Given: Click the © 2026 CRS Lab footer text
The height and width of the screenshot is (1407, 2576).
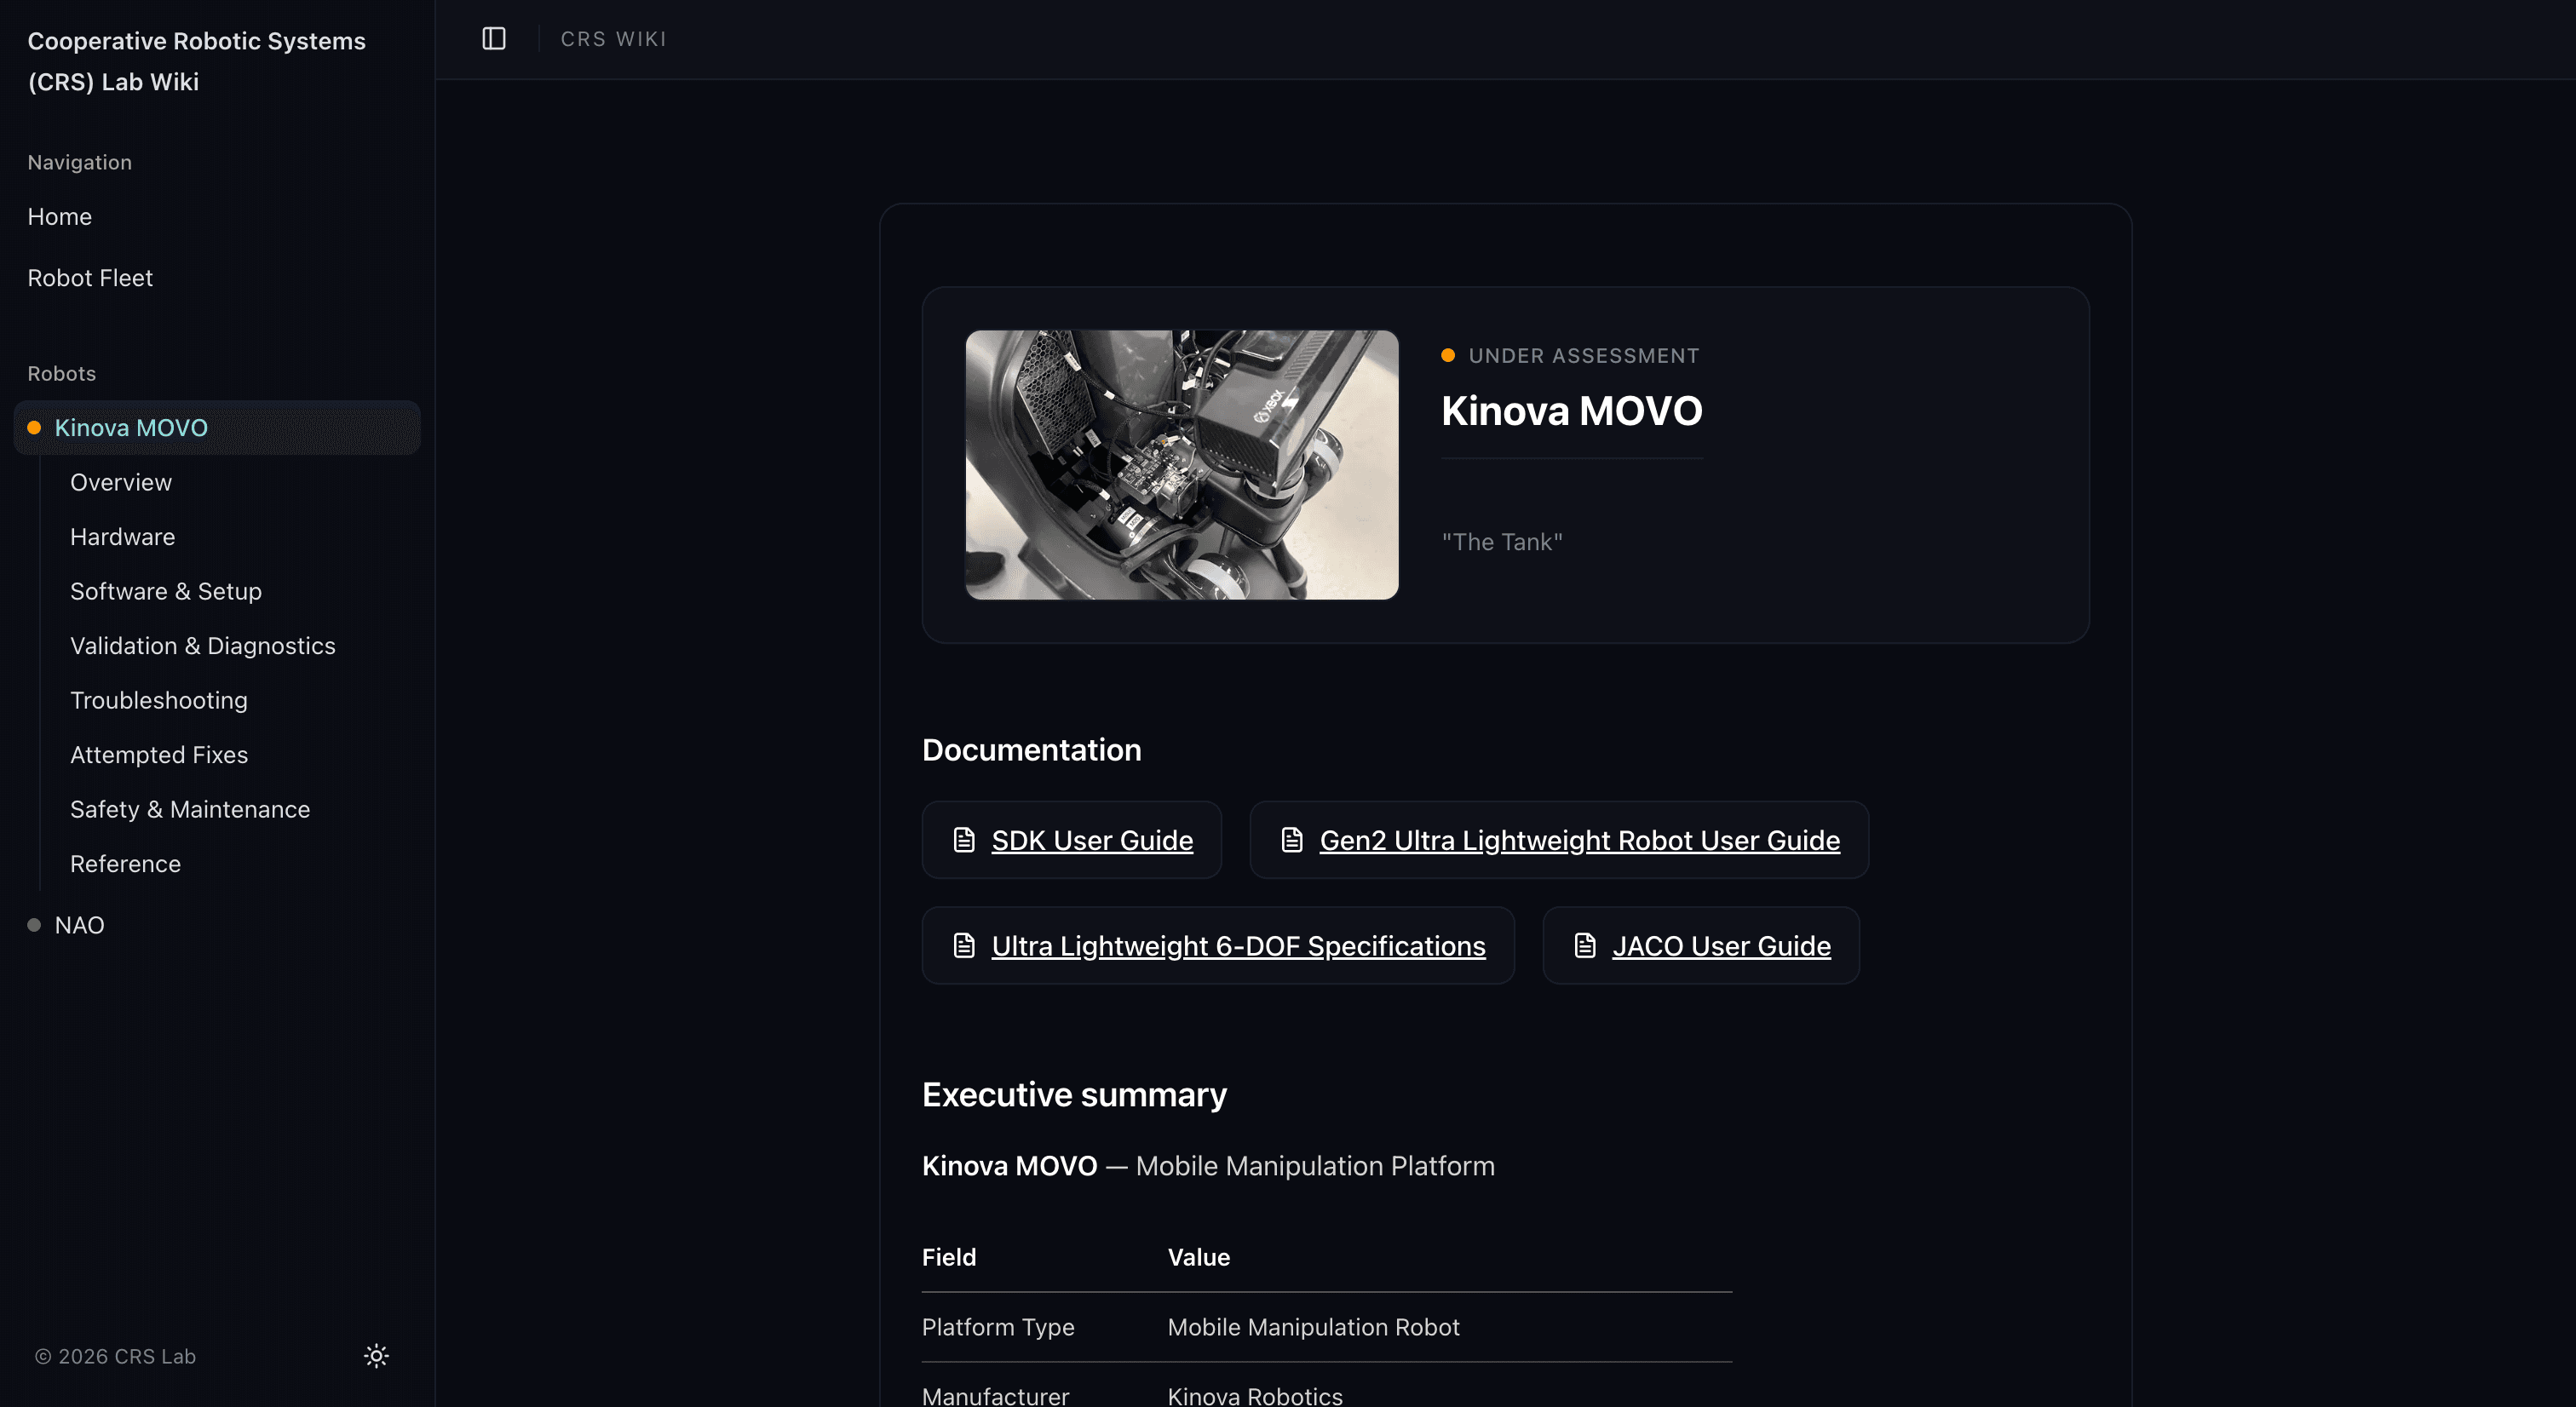Looking at the screenshot, I should 115,1356.
